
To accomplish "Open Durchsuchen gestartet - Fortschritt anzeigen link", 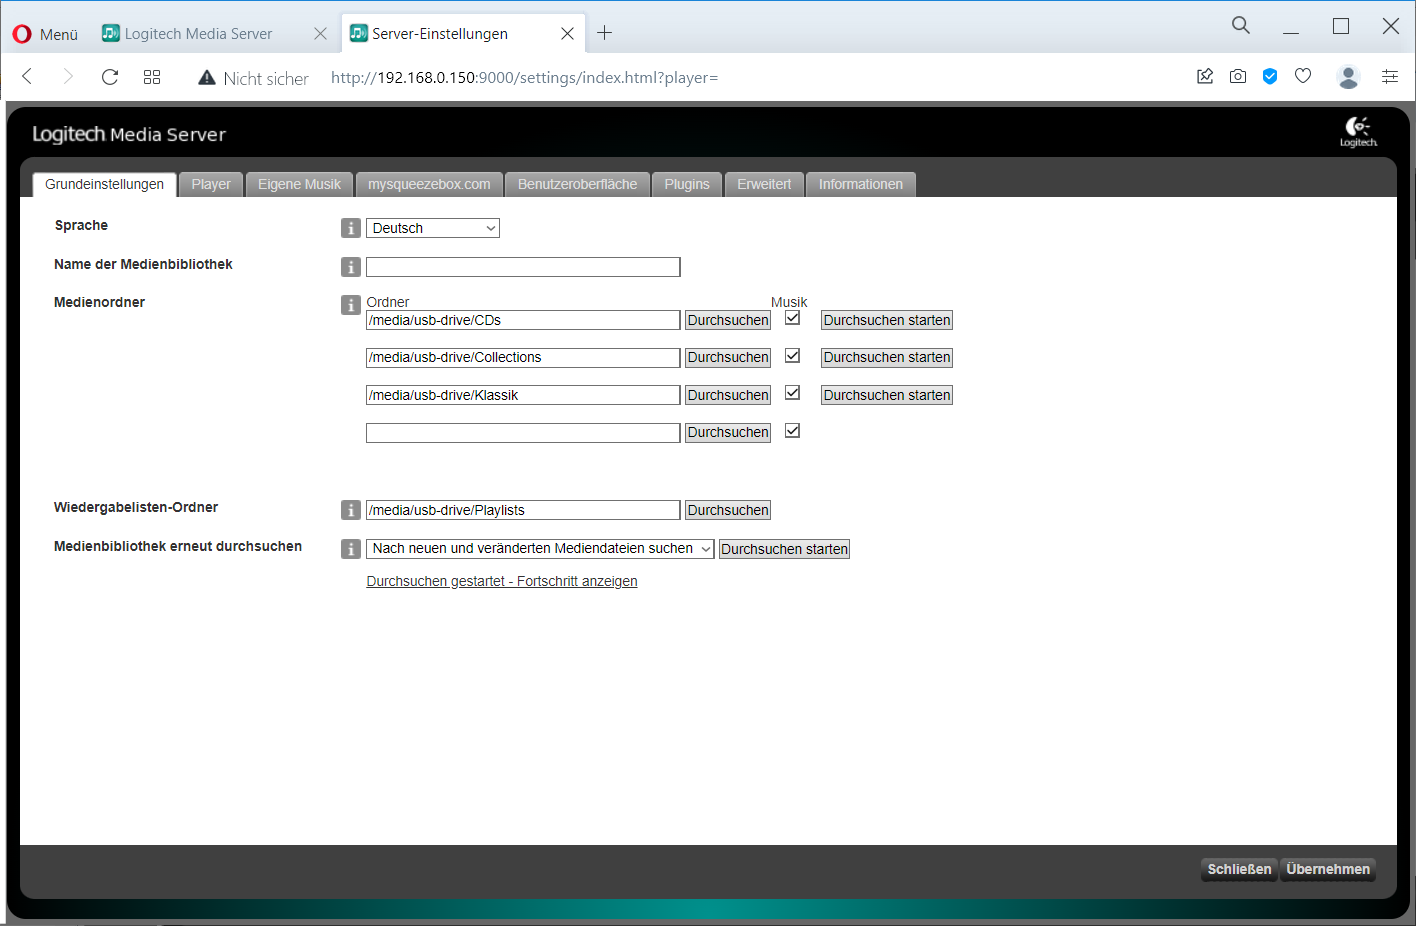I will (502, 581).
